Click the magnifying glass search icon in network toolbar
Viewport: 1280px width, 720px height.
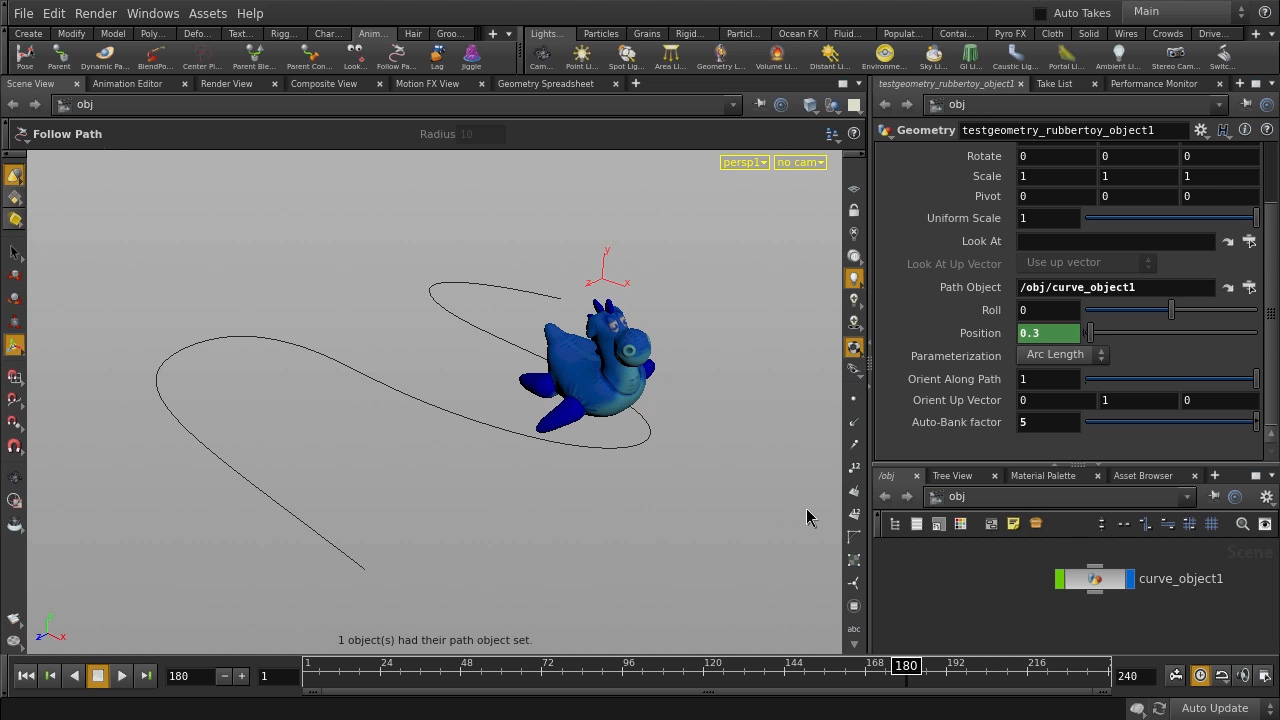pos(1242,523)
